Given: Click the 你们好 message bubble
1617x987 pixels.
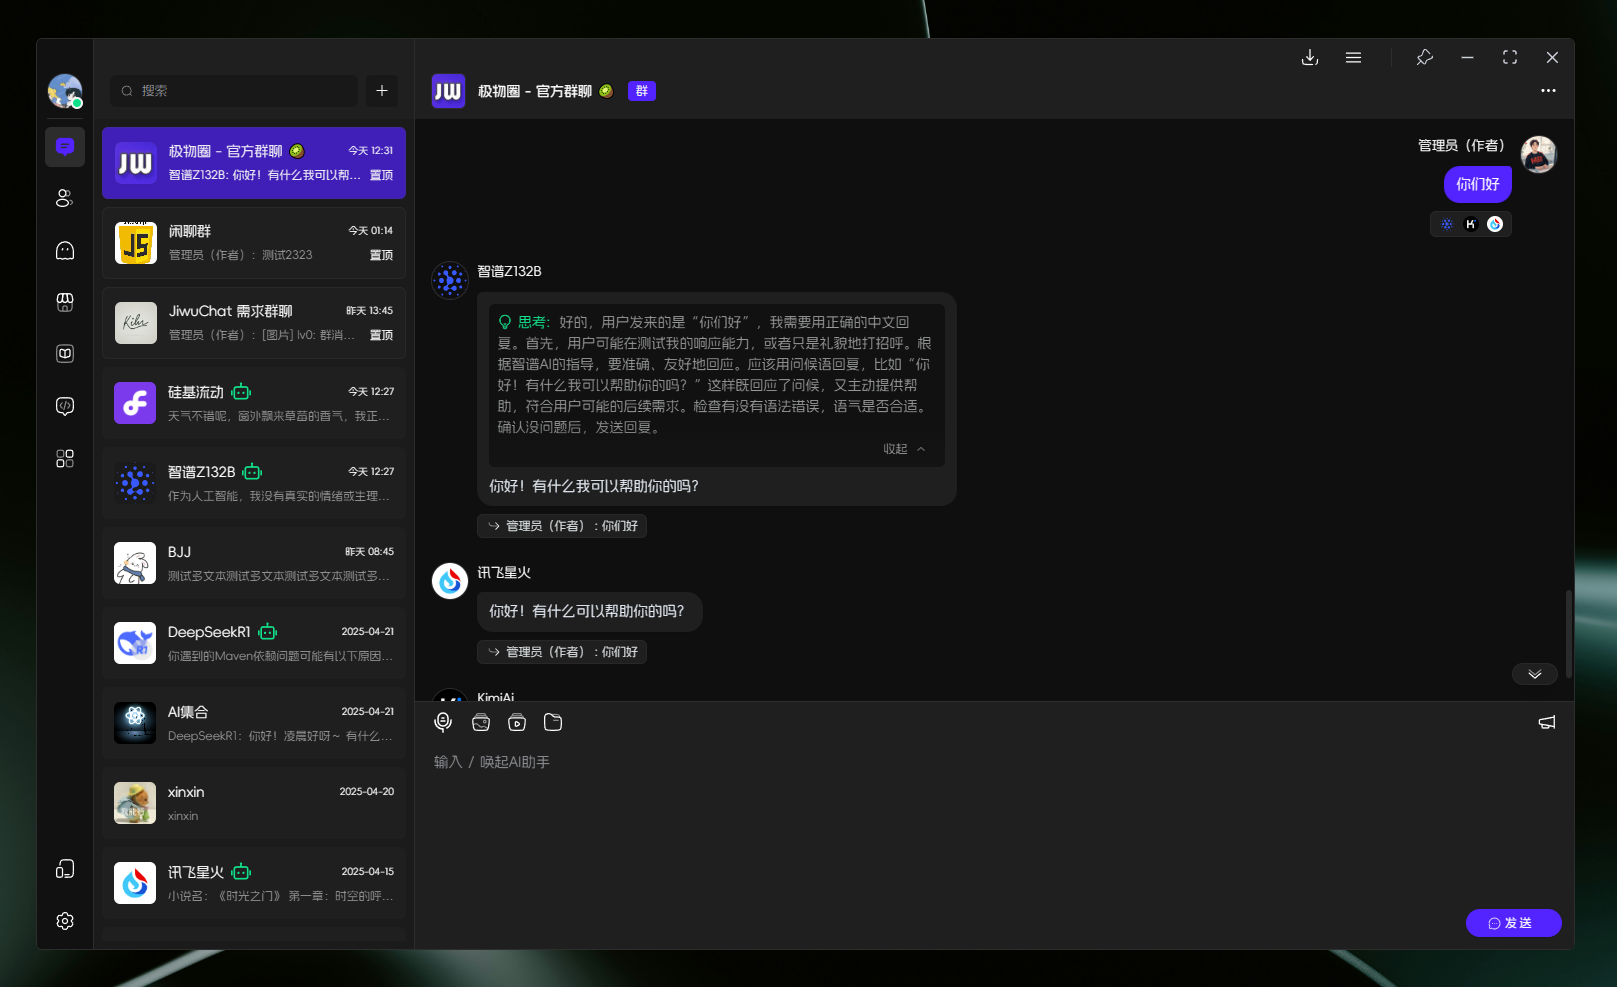Looking at the screenshot, I should (1478, 184).
